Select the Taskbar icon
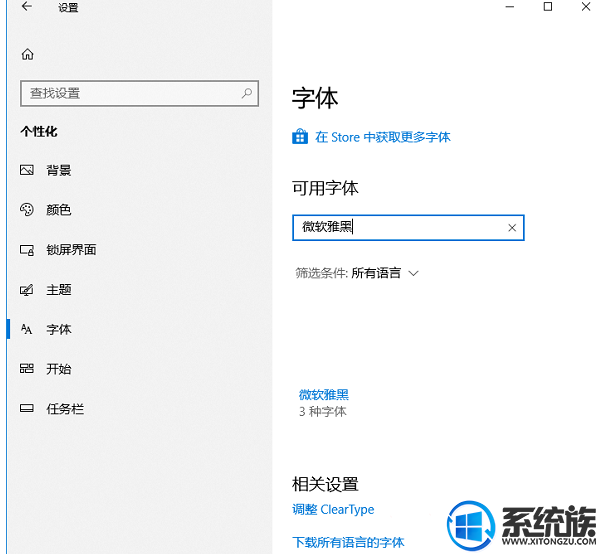Screen dimensions: 596x554 pyautogui.click(x=27, y=408)
